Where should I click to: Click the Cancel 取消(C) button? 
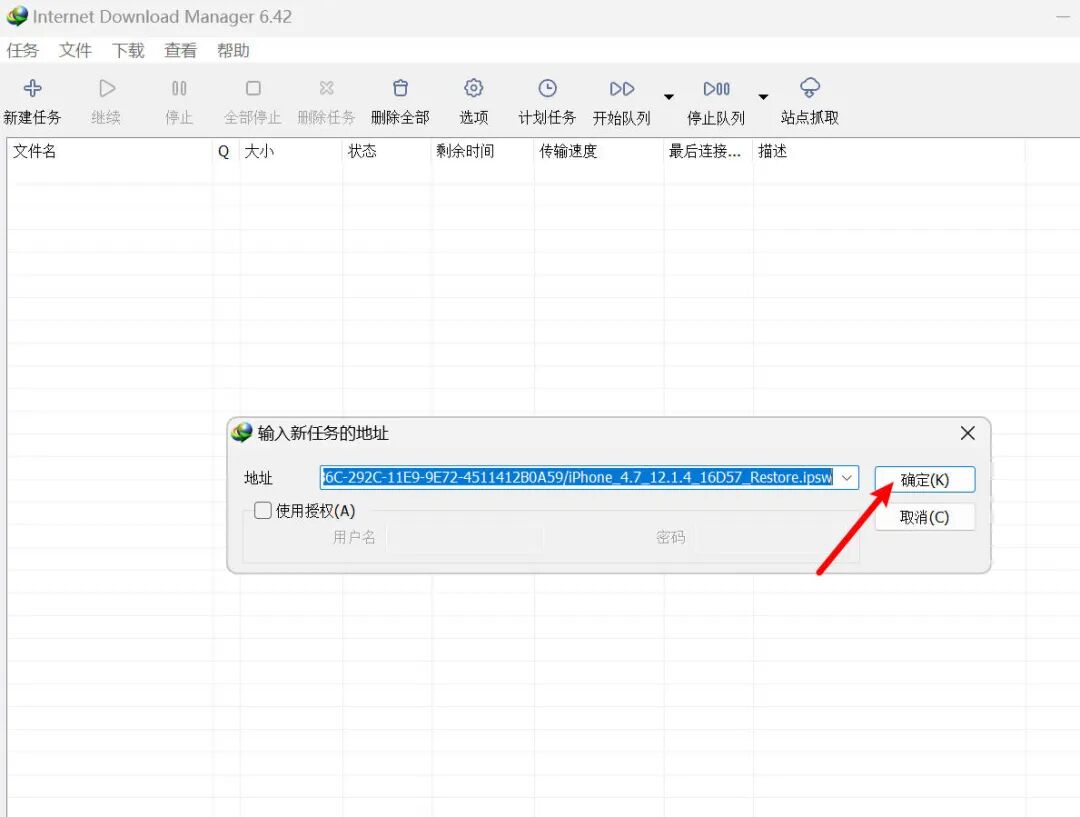coord(924,517)
